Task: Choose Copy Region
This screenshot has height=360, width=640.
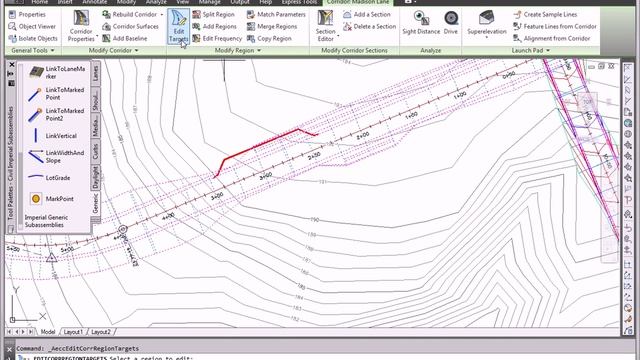Action: (269, 38)
